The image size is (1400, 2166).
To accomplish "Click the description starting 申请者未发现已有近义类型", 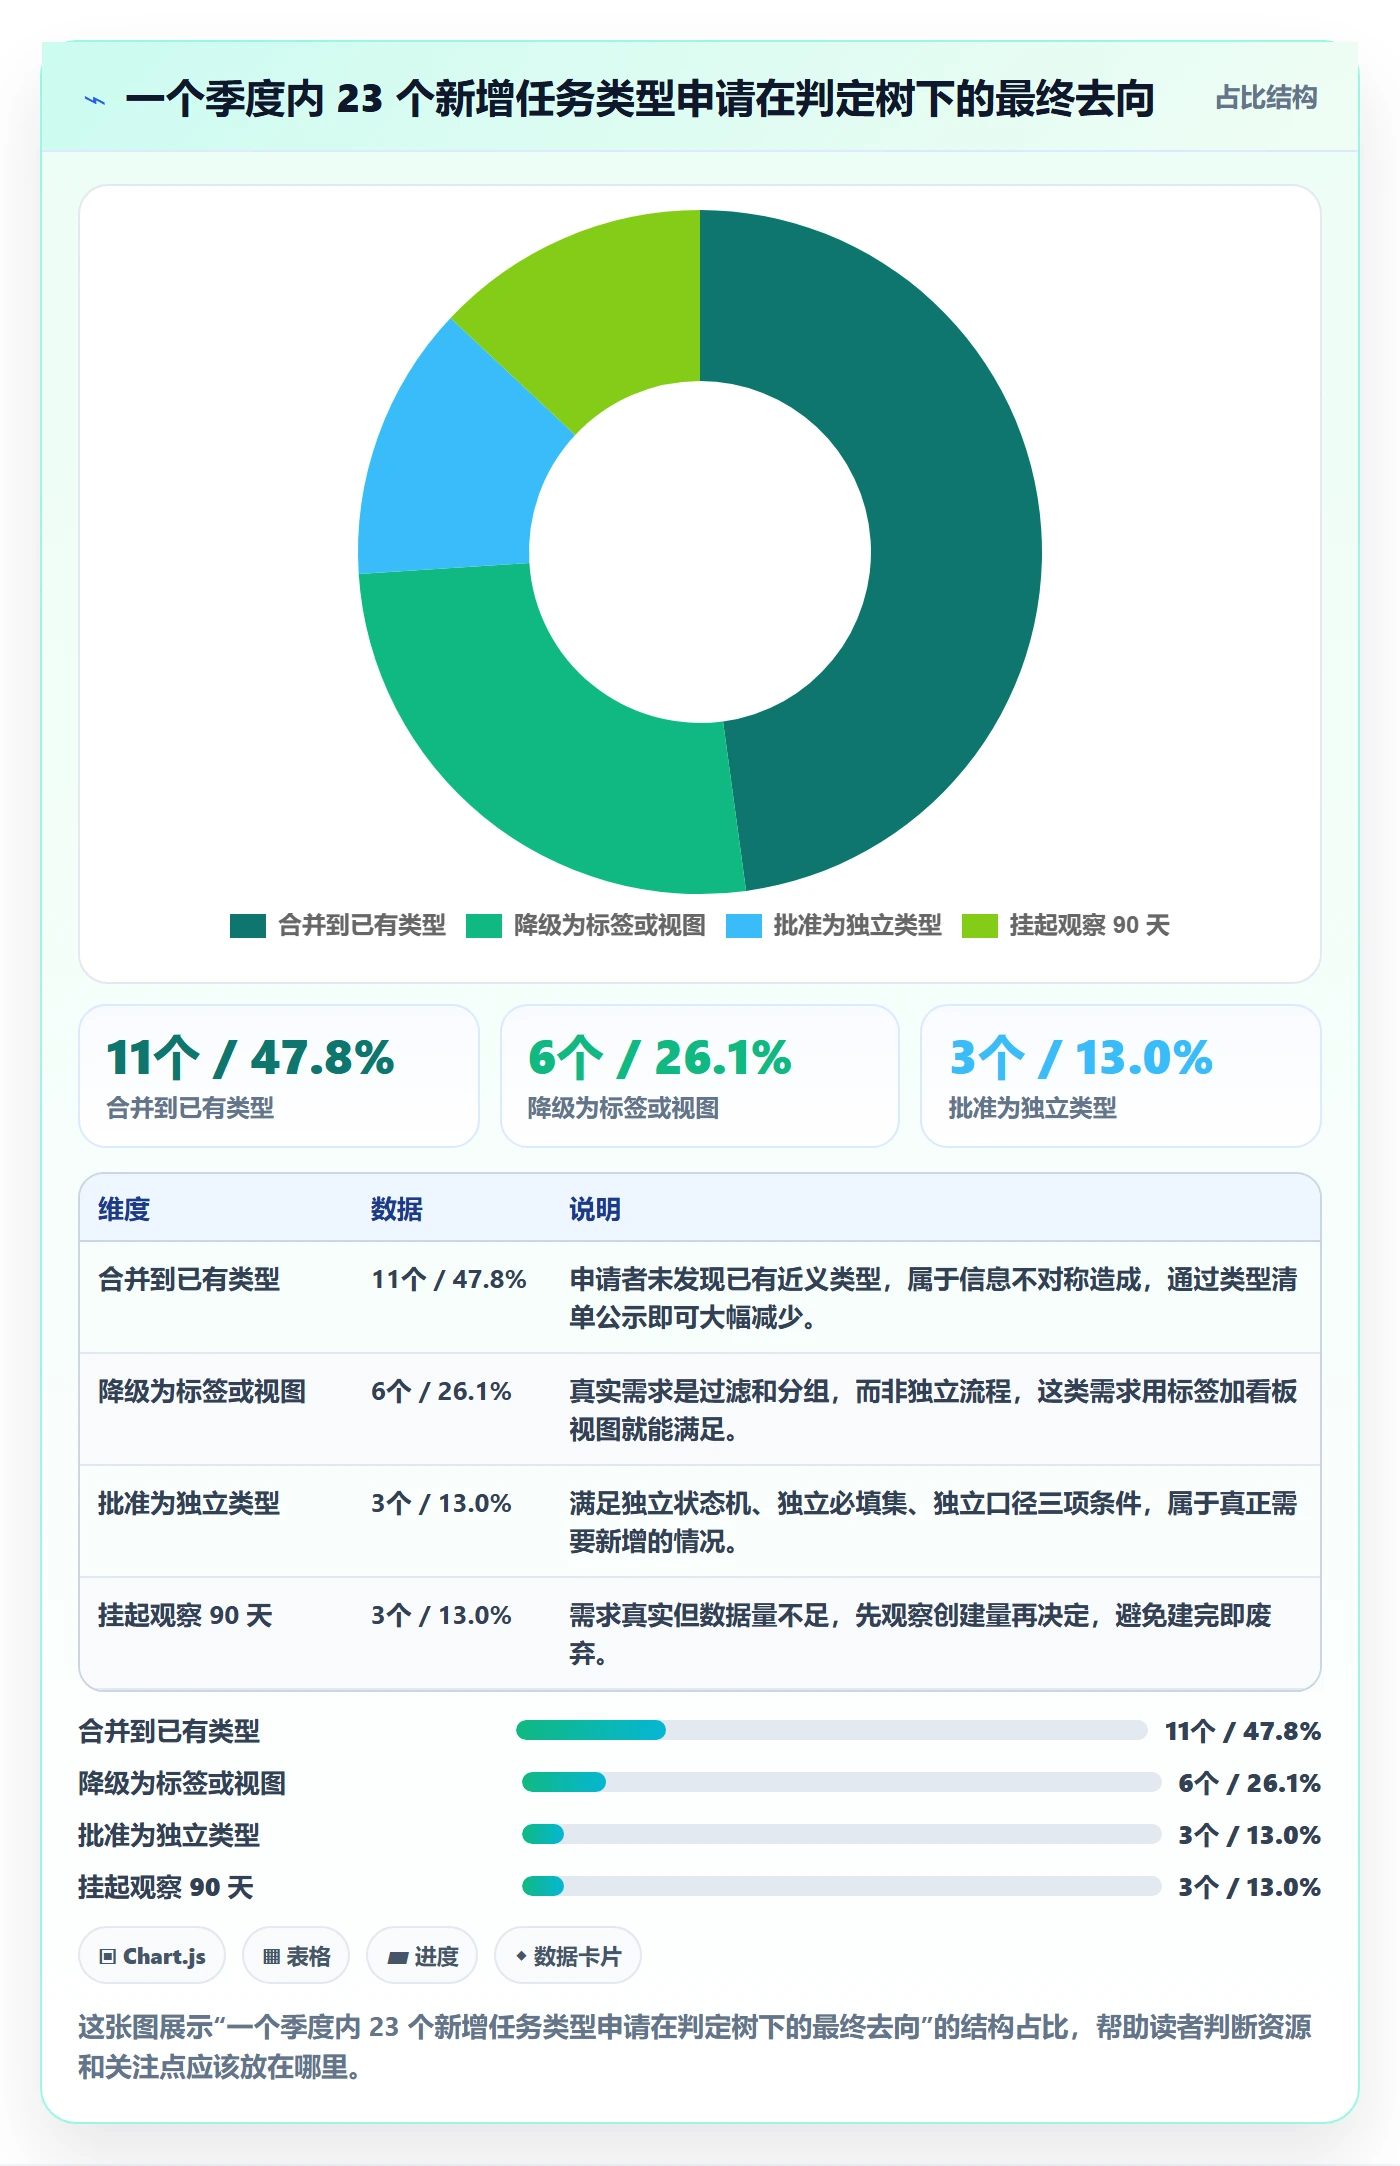I will click(933, 1298).
